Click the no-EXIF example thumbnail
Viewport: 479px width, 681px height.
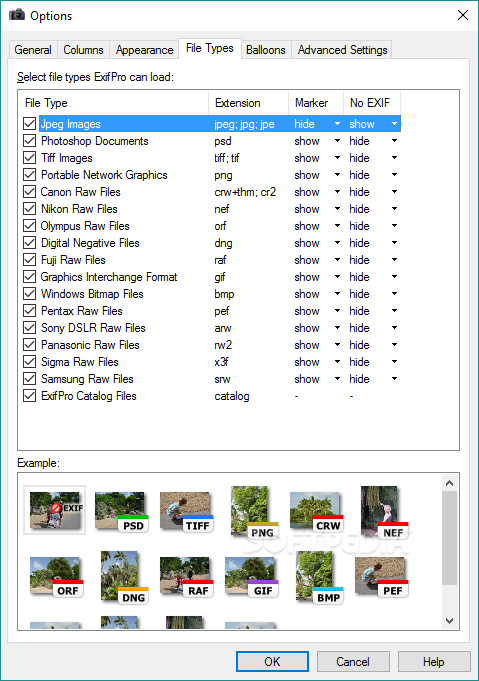coord(55,510)
